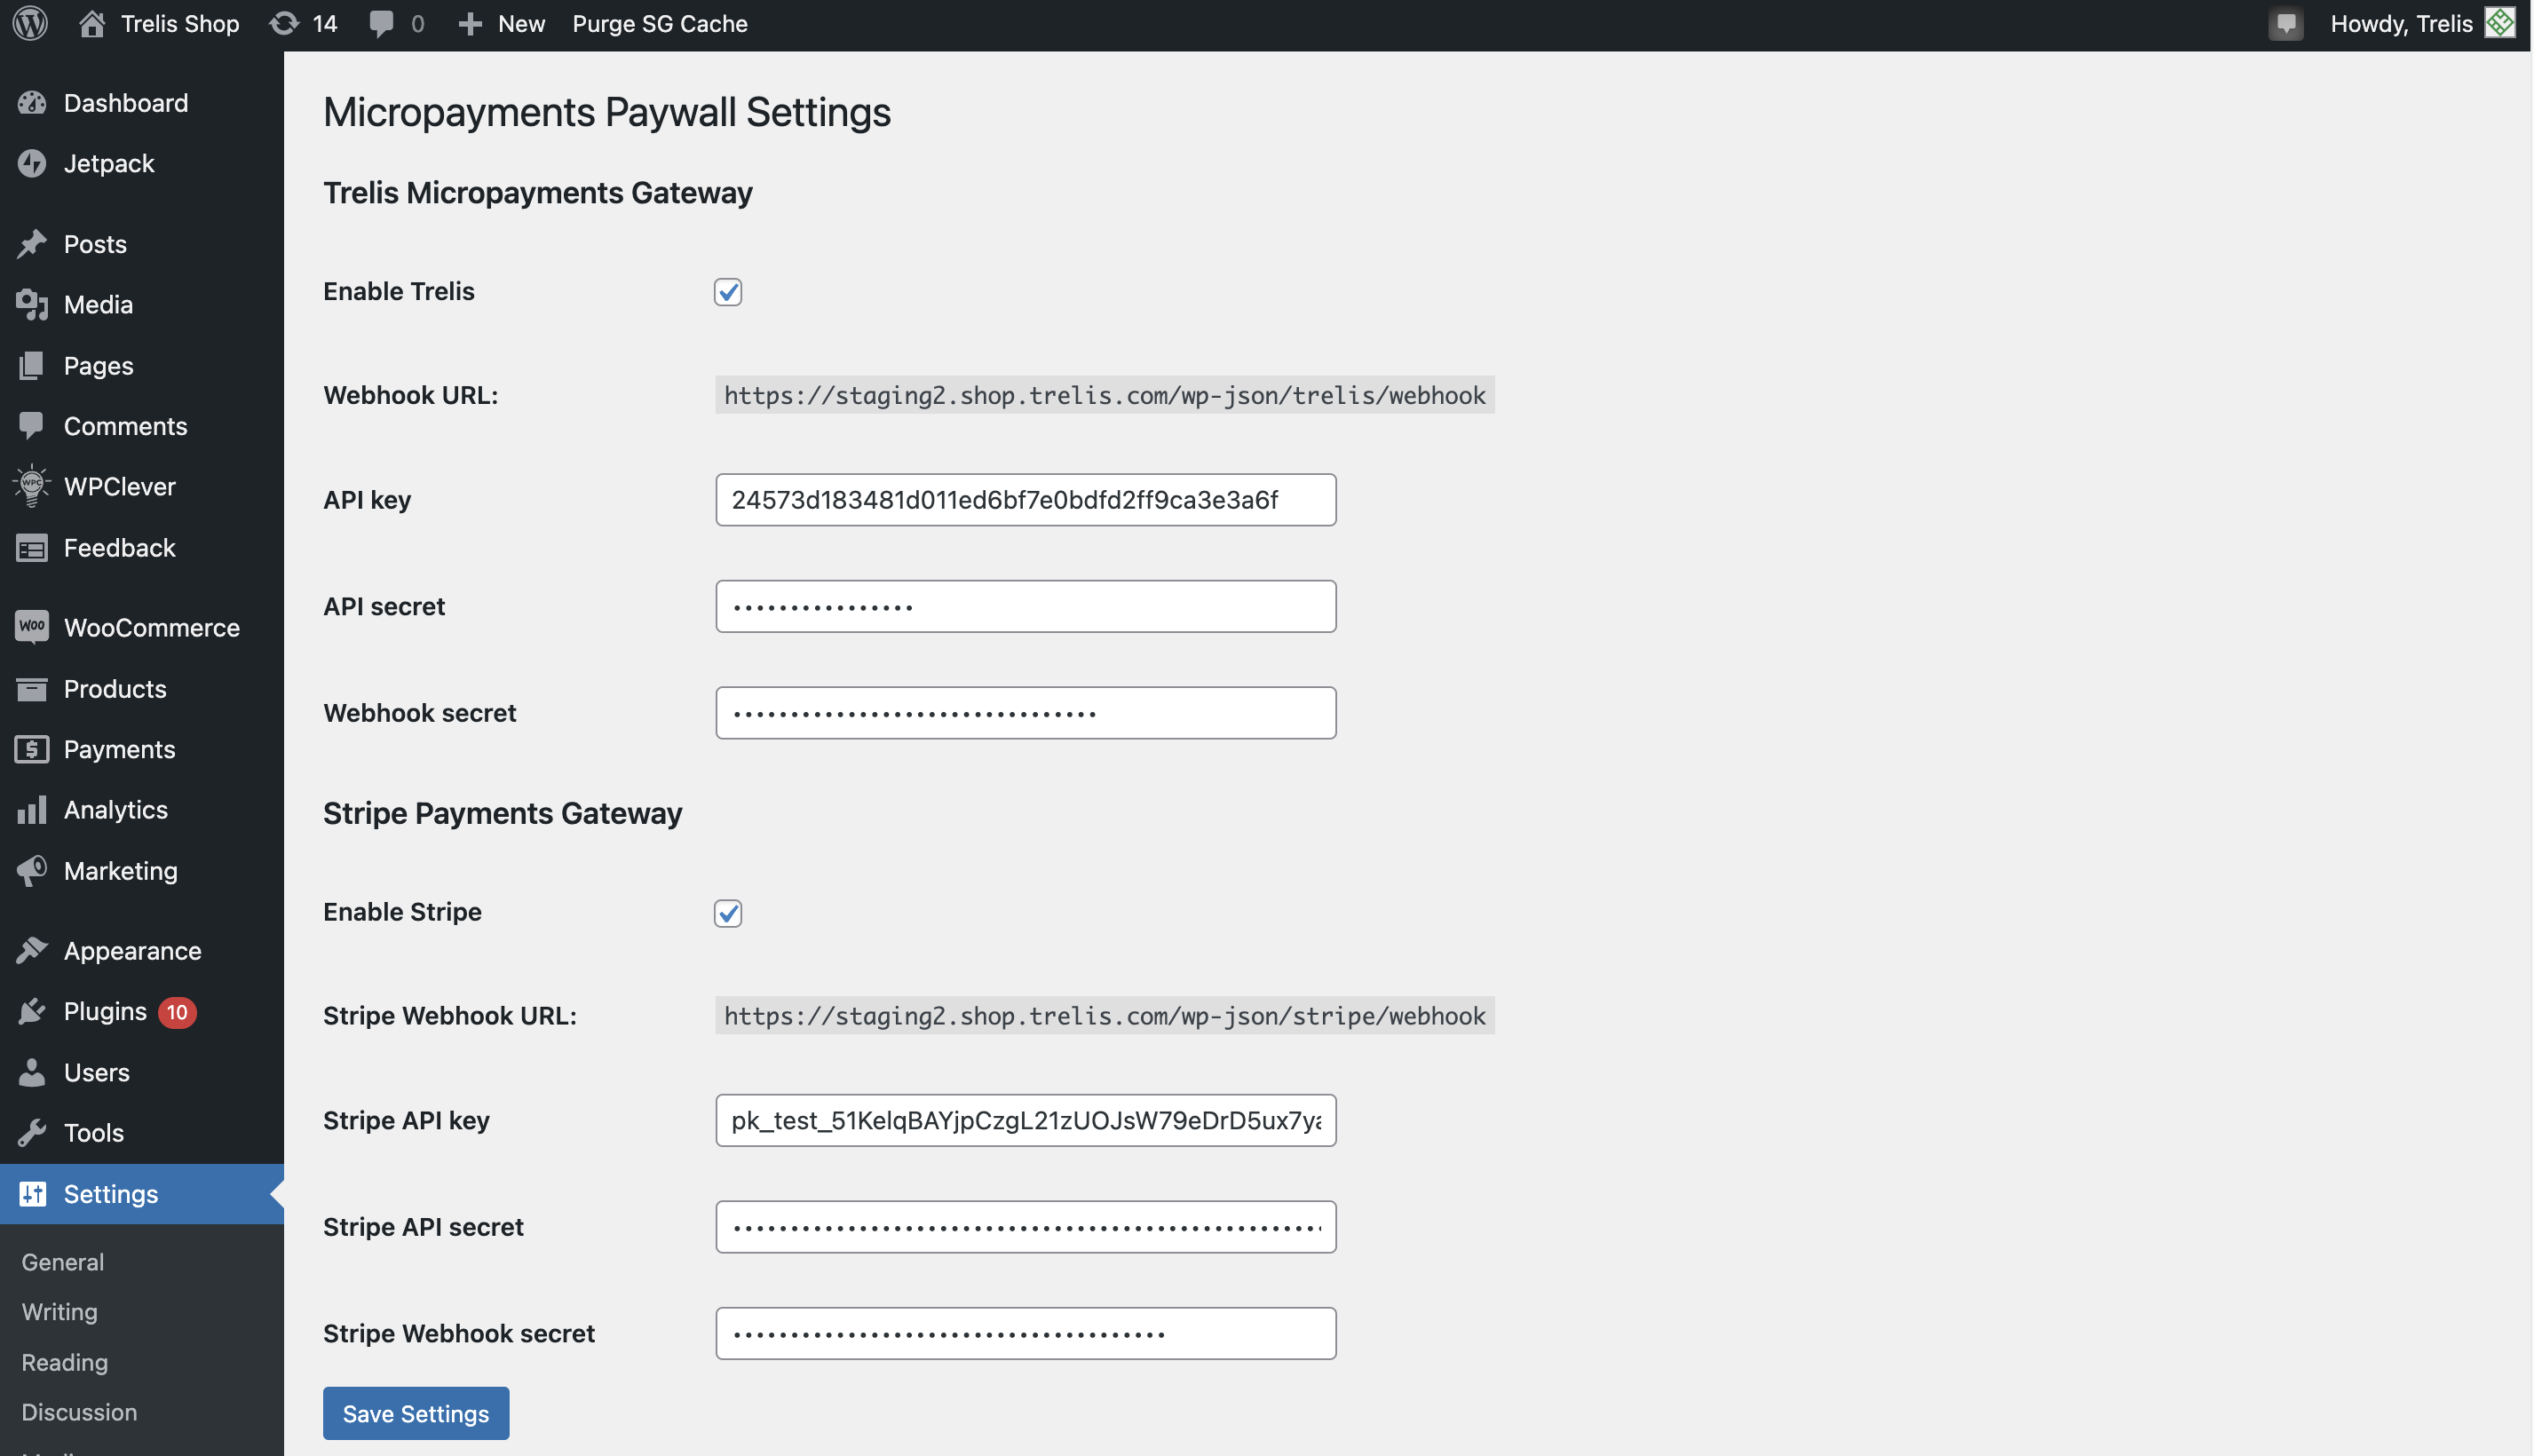Open Discussion settings submenu
Screen dimensions: 2534x1456
pyautogui.click(x=79, y=1412)
